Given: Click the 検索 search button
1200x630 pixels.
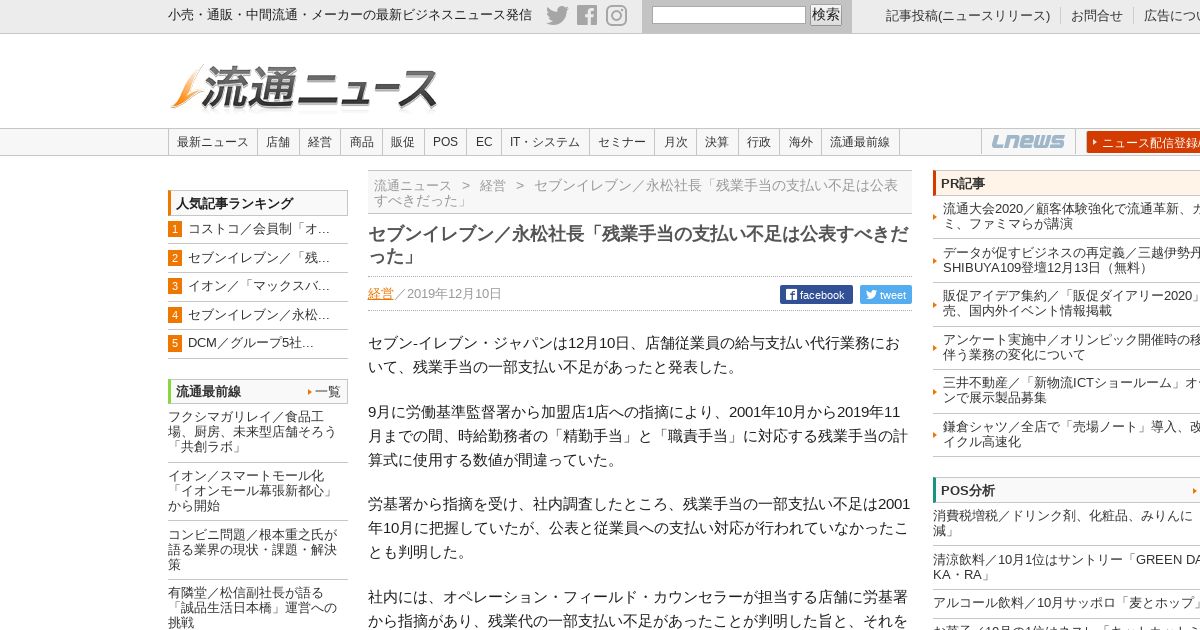Looking at the screenshot, I should pos(826,15).
